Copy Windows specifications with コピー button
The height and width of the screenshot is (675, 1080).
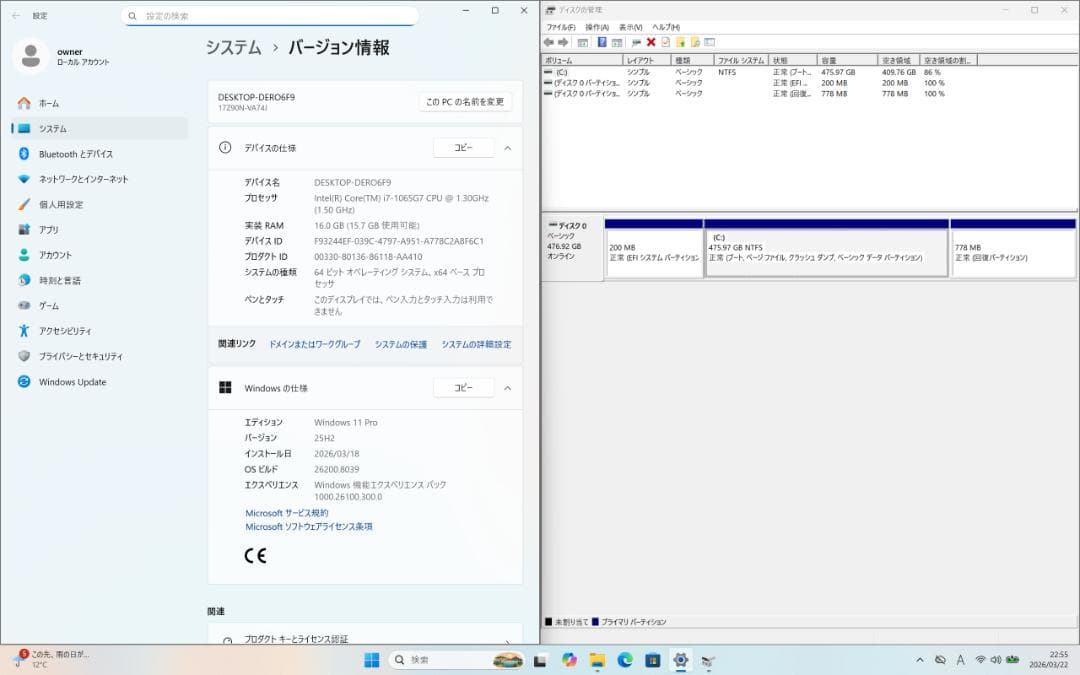point(464,388)
